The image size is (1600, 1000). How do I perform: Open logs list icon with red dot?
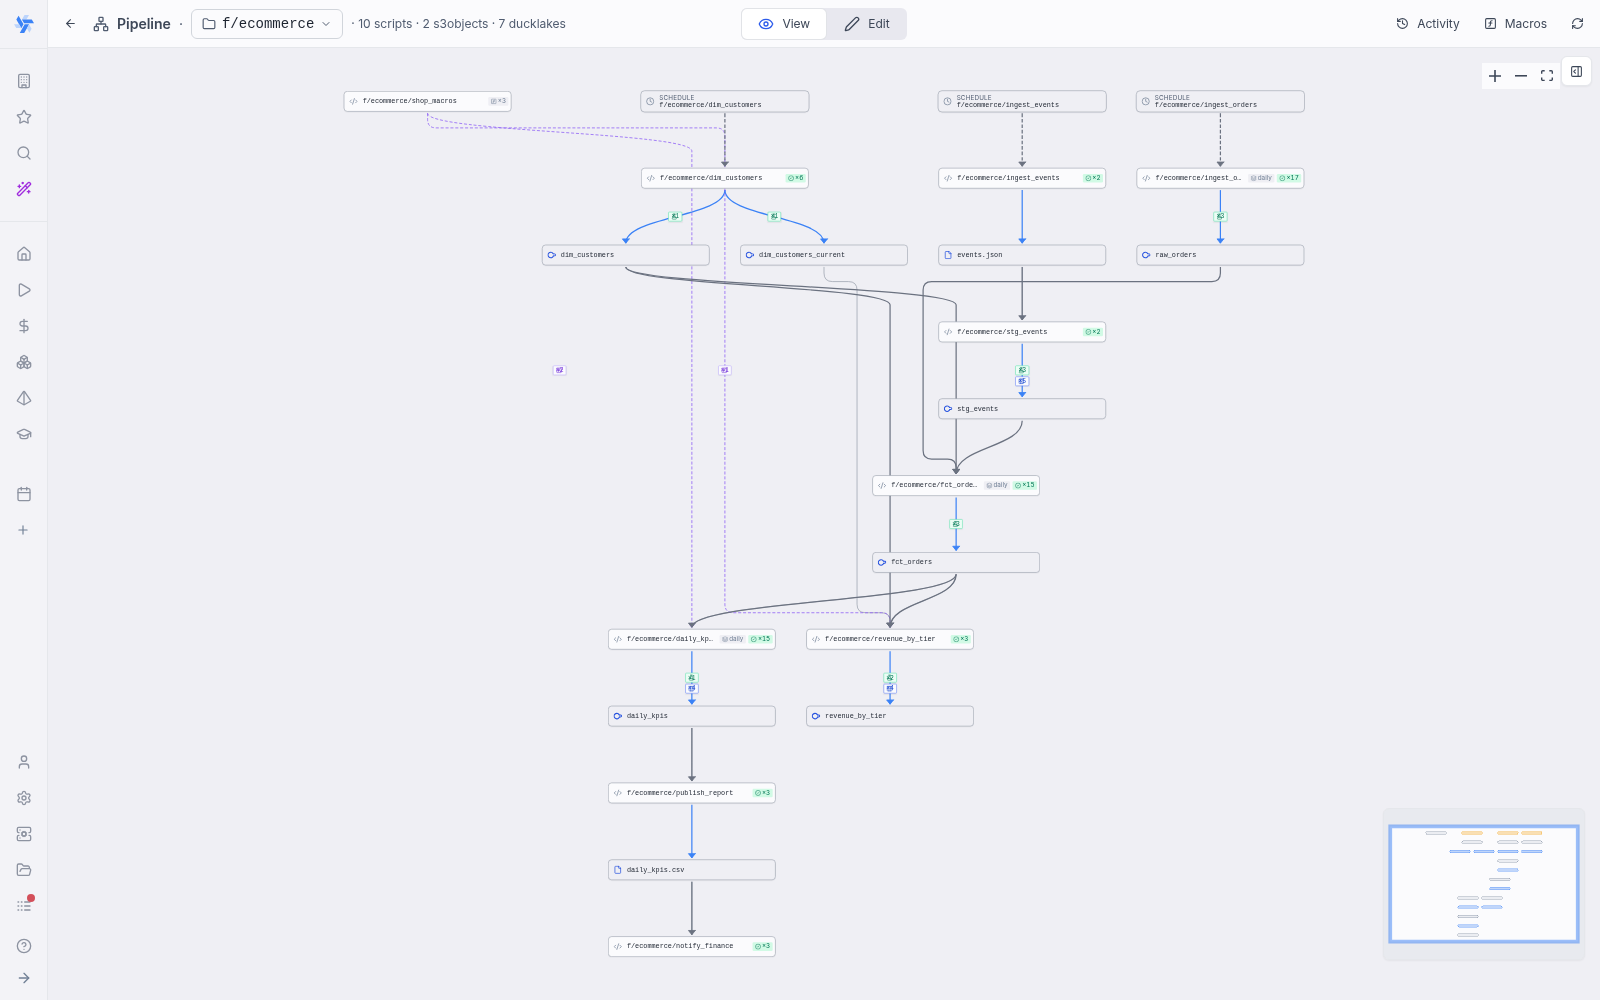click(24, 906)
